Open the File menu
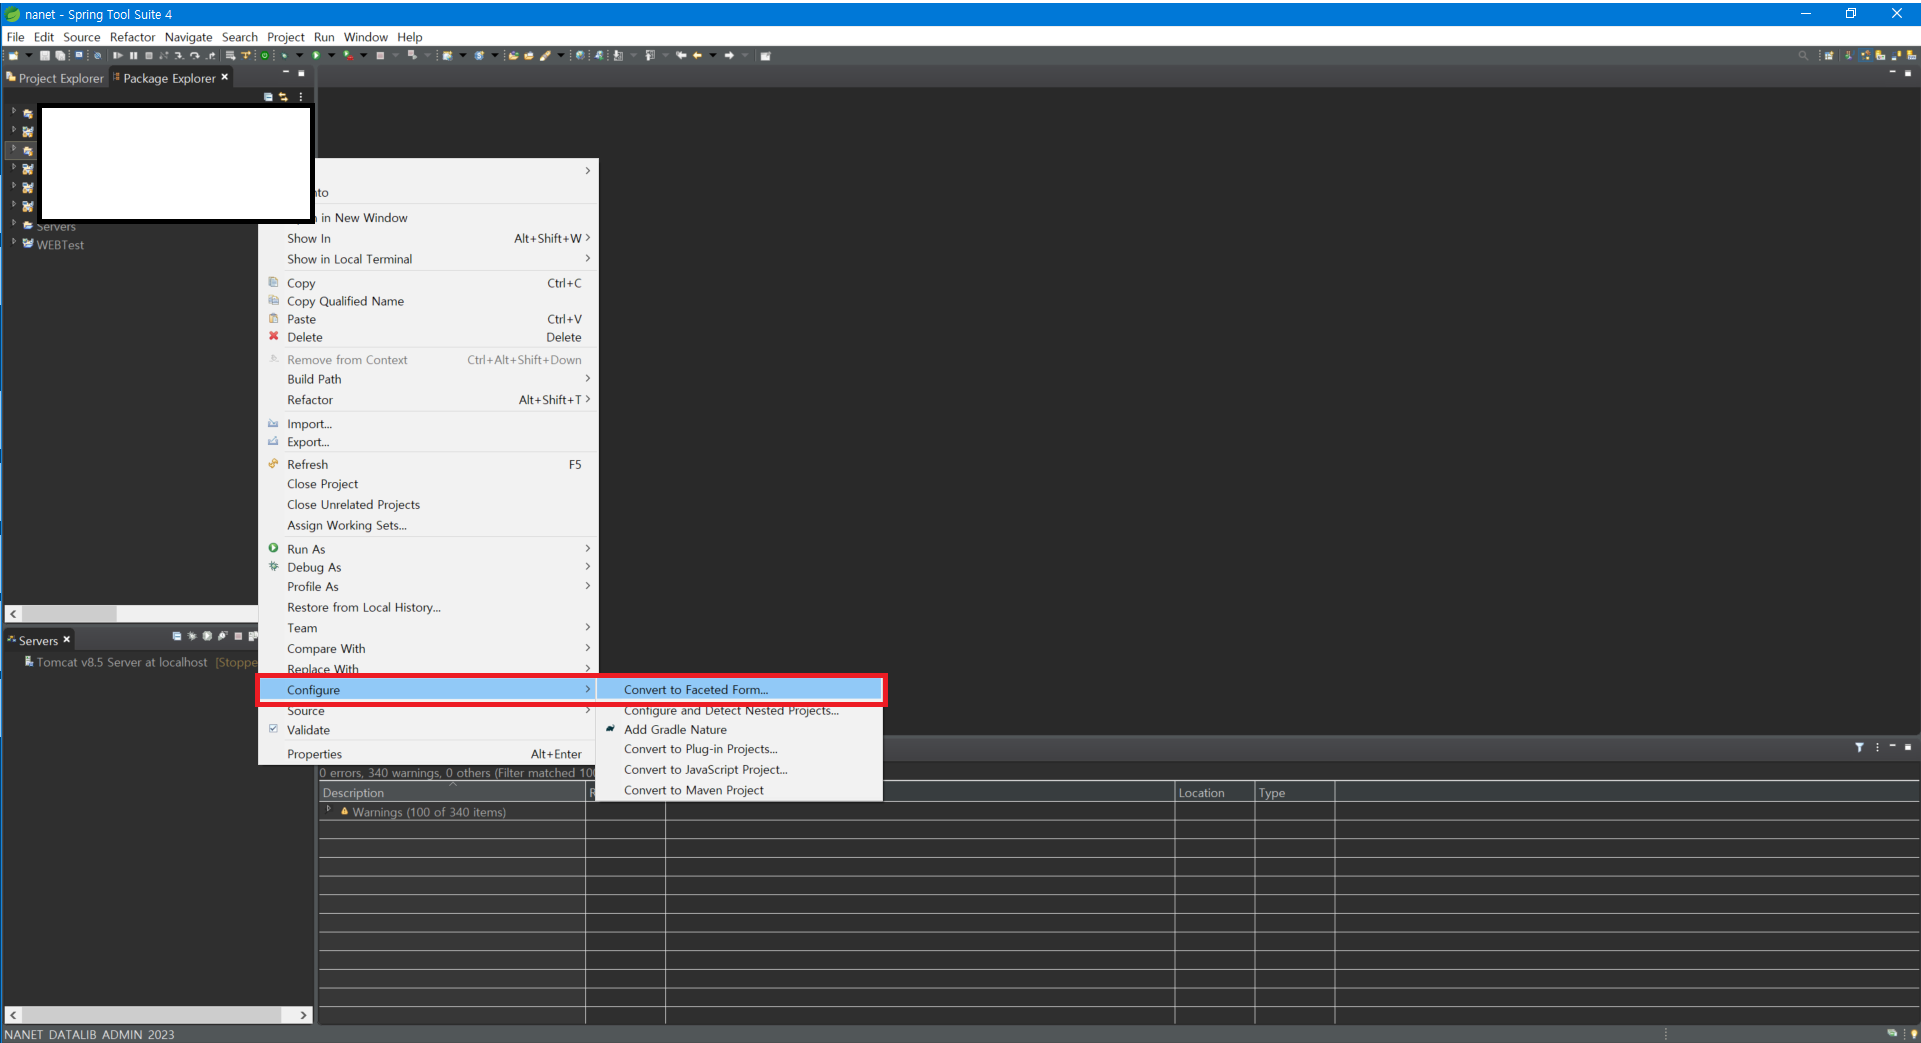This screenshot has height=1043, width=1921. tap(15, 37)
